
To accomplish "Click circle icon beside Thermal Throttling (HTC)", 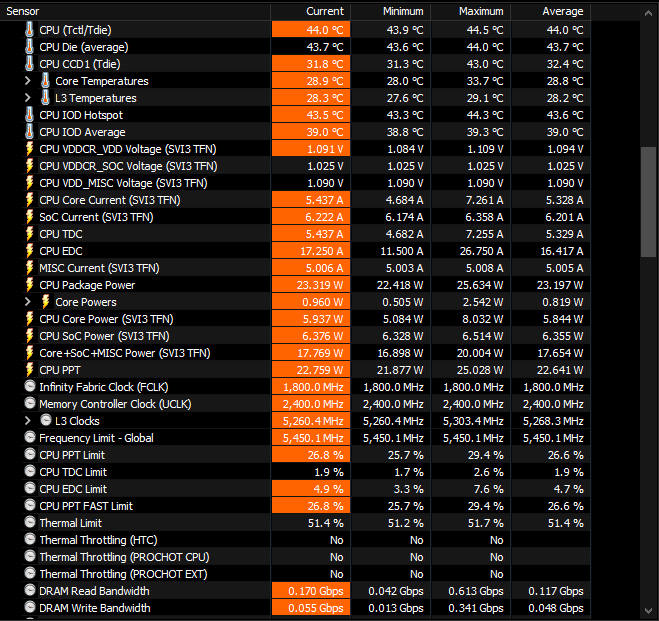I will pos(29,540).
